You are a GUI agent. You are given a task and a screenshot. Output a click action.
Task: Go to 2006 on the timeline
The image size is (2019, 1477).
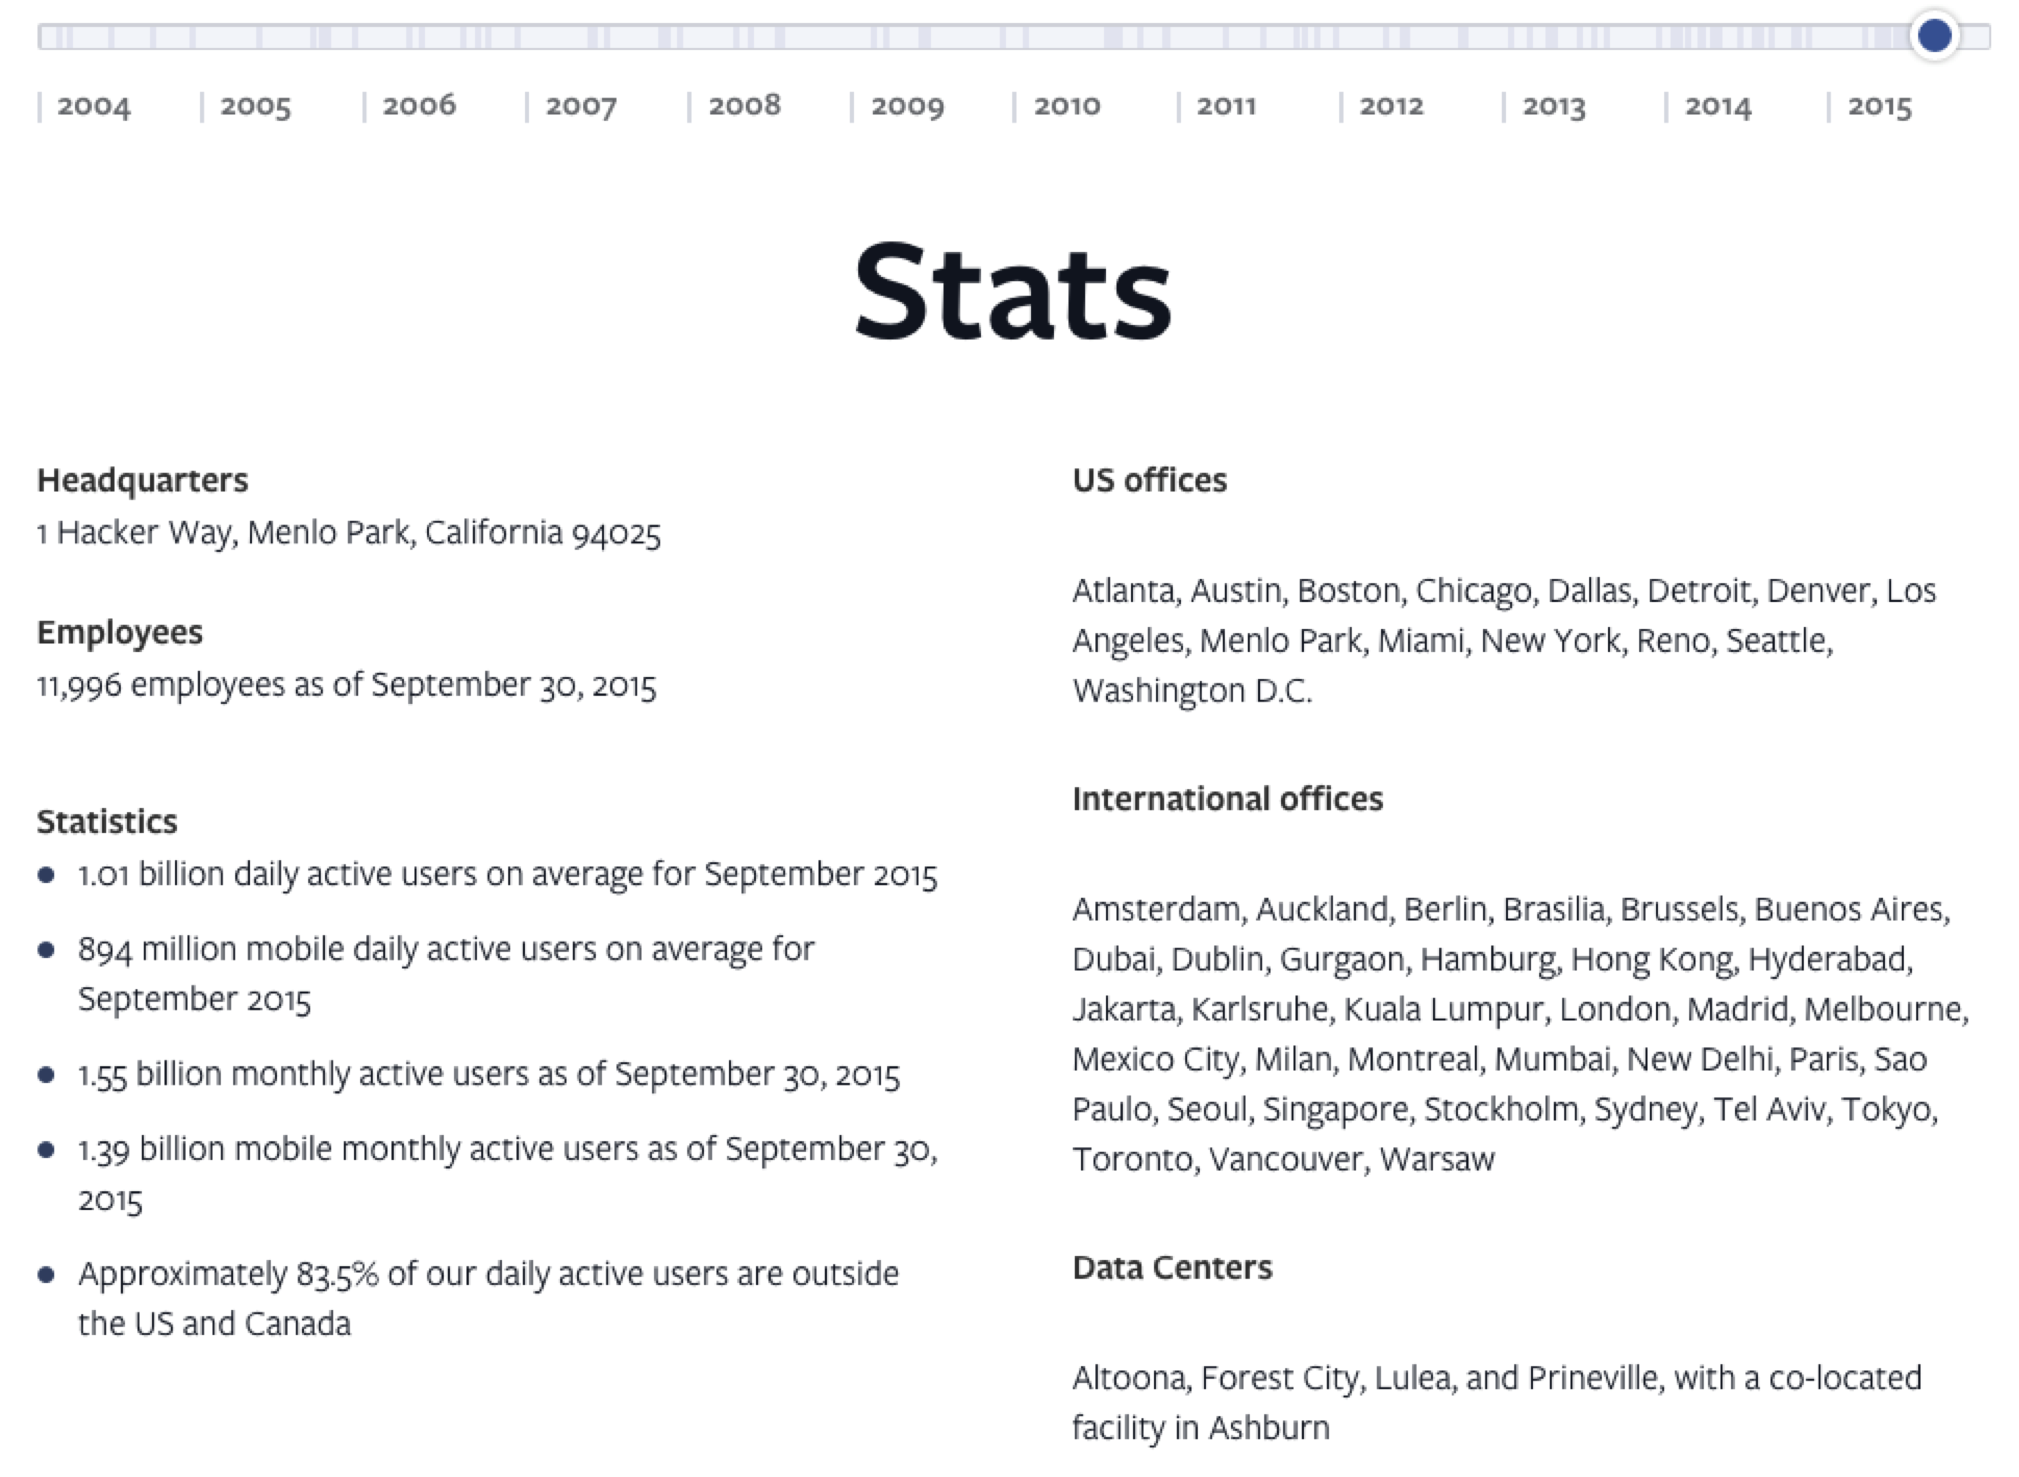[419, 105]
